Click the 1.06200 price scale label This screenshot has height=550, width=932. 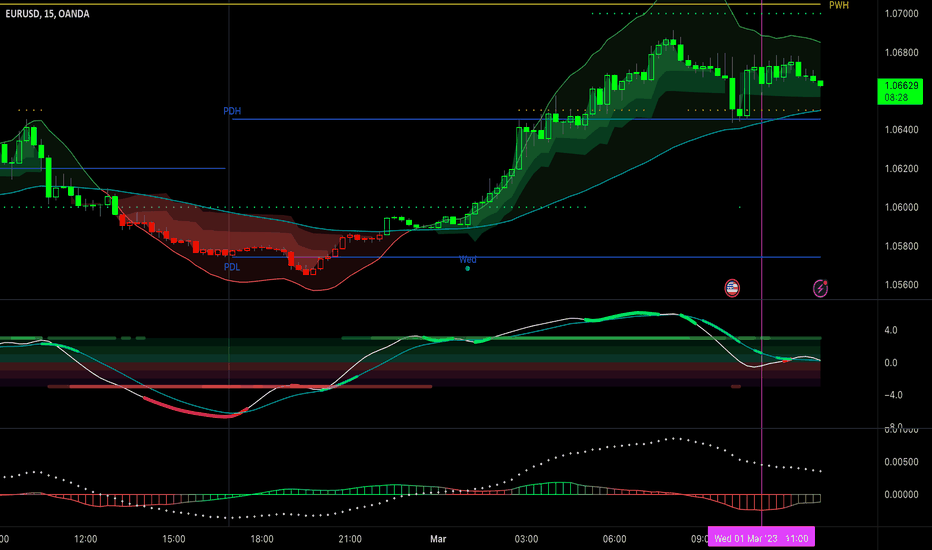tap(901, 169)
